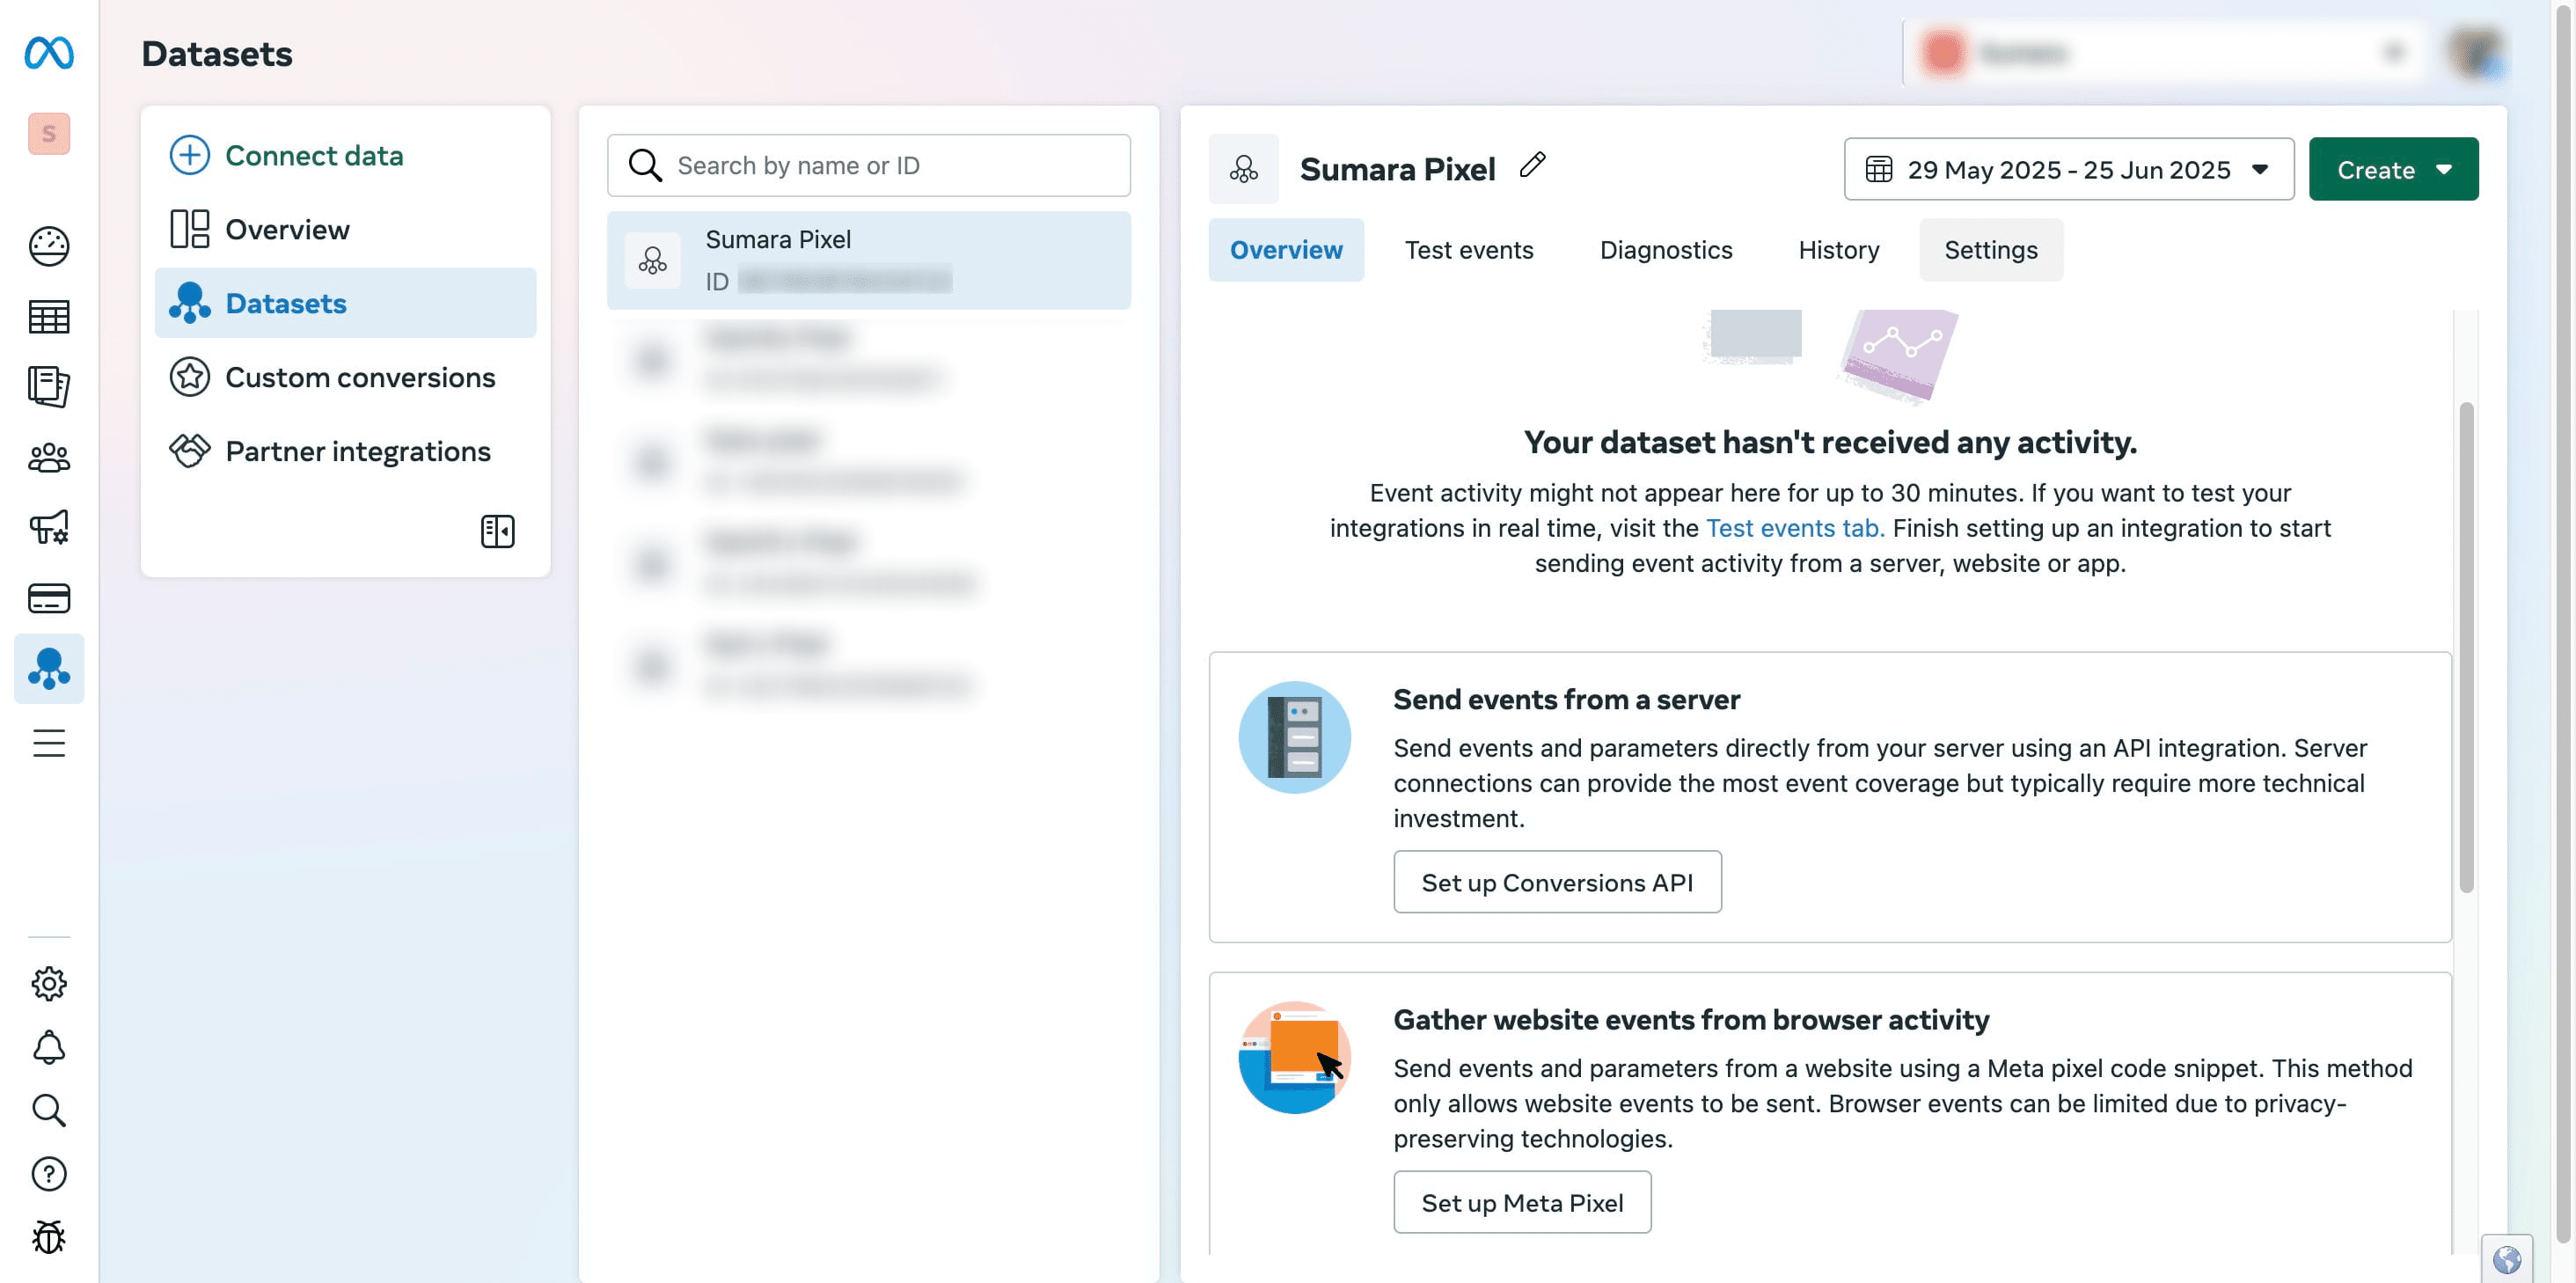Open the gear settings icon in sidebar
Viewport: 2576px width, 1283px height.
pos(49,983)
